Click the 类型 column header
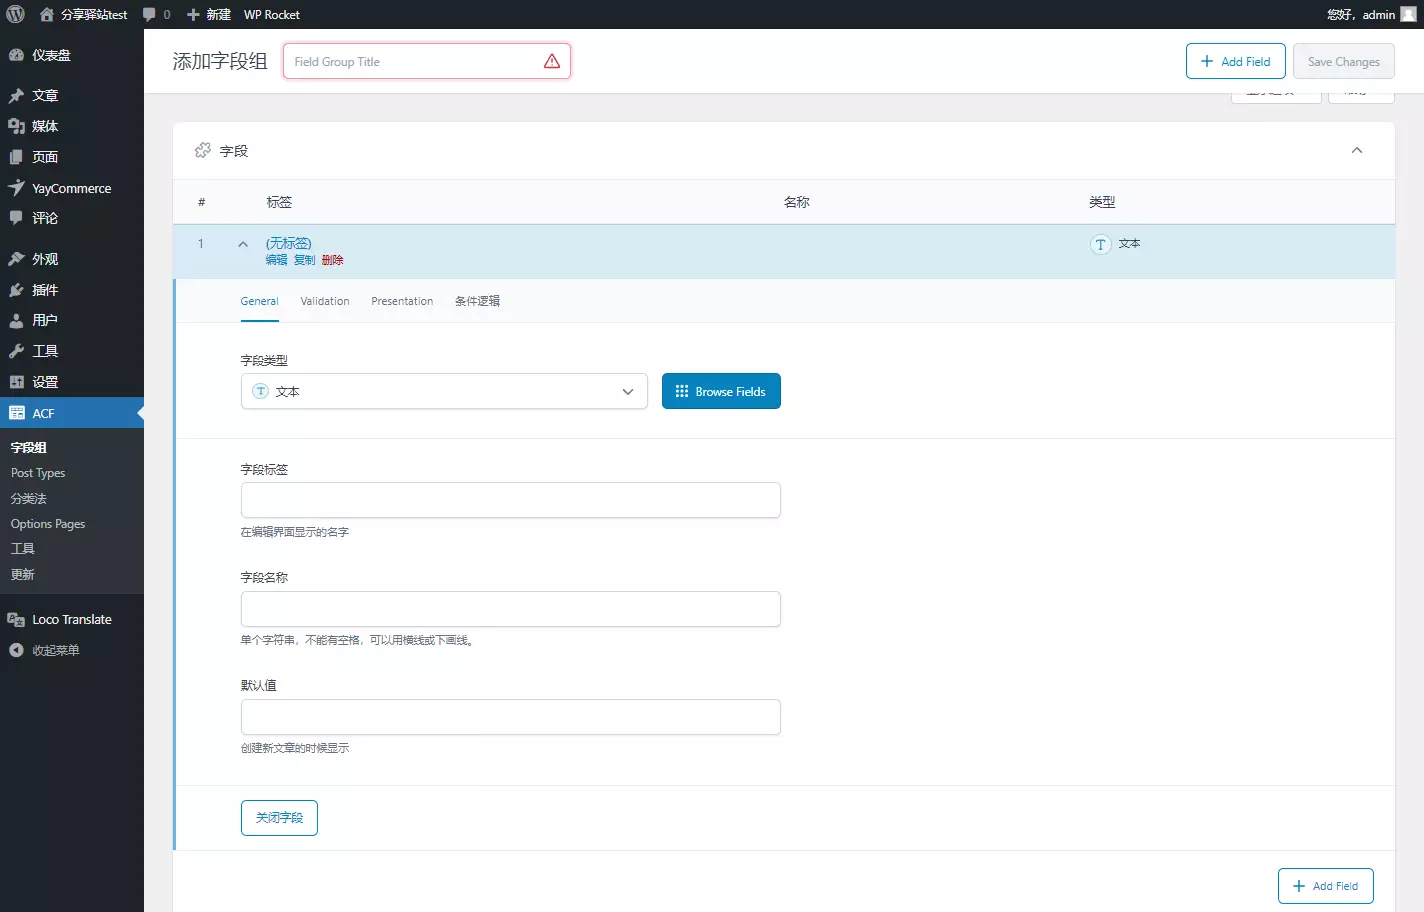The width and height of the screenshot is (1424, 912). click(x=1102, y=202)
